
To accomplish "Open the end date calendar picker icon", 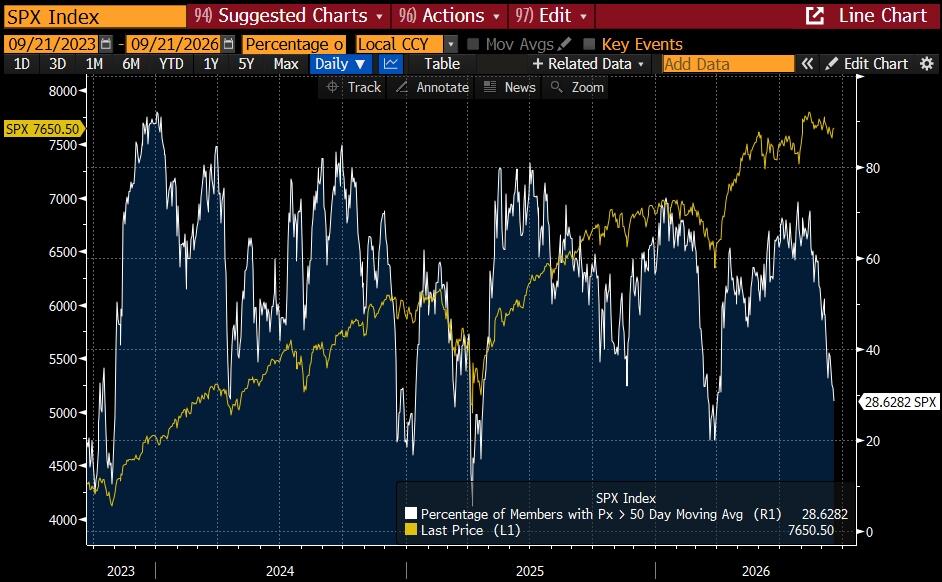I will click(228, 44).
